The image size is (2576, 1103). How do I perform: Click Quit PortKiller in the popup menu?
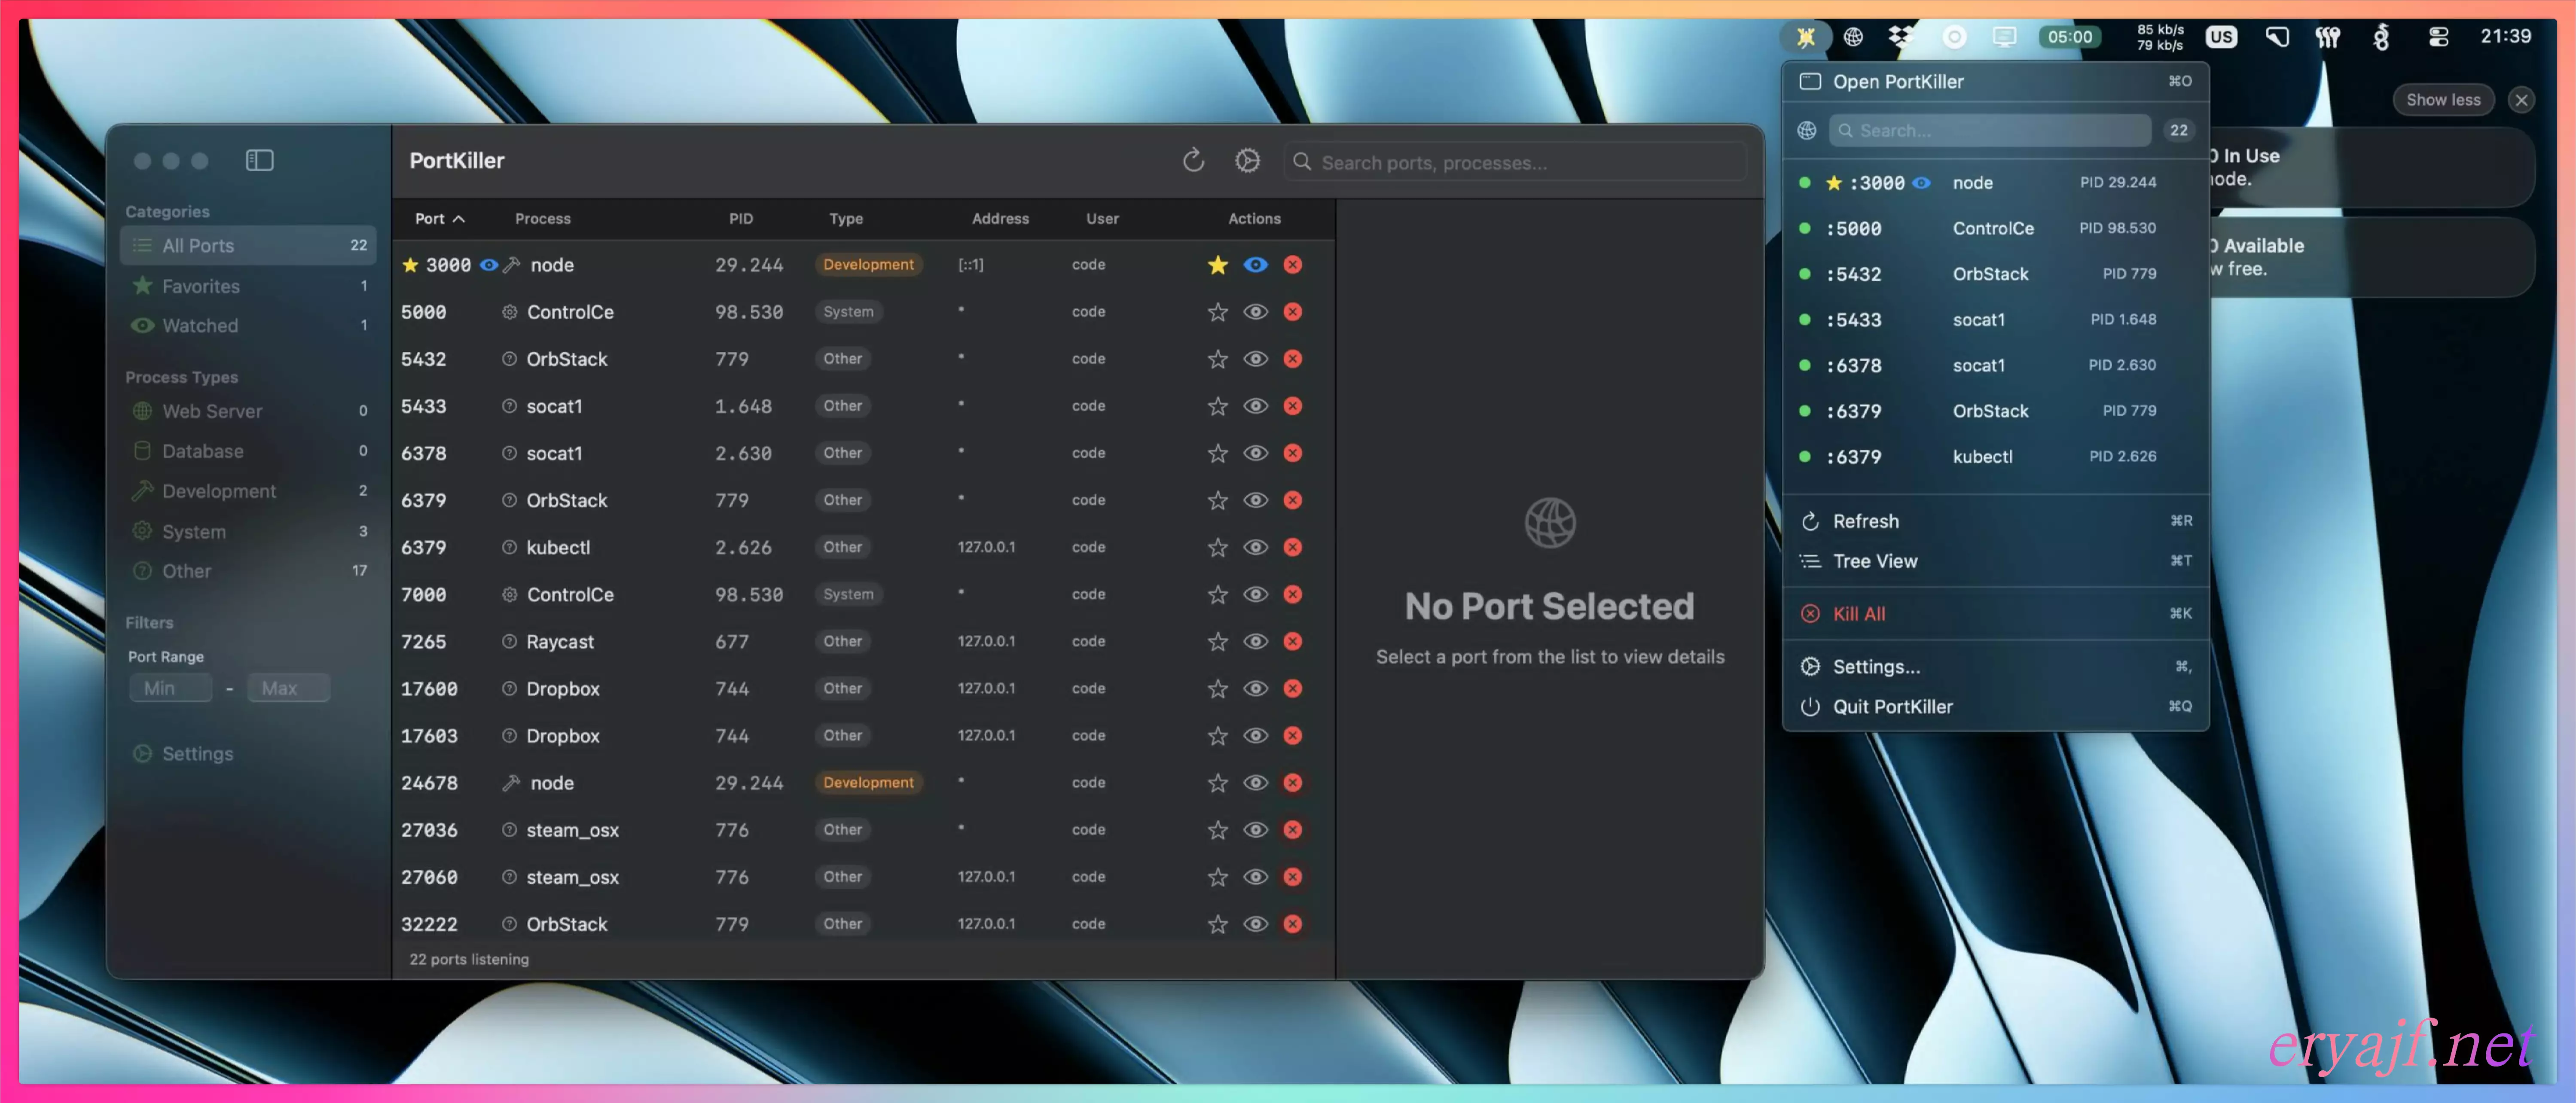[1892, 707]
